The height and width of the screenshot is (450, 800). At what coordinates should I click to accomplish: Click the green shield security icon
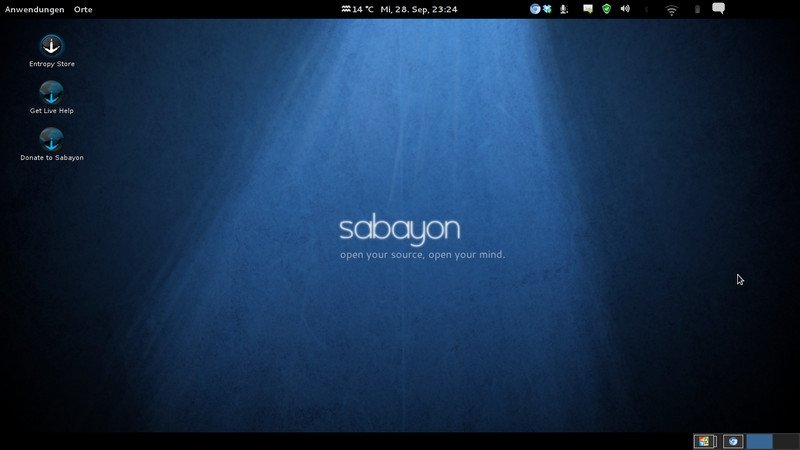point(606,9)
